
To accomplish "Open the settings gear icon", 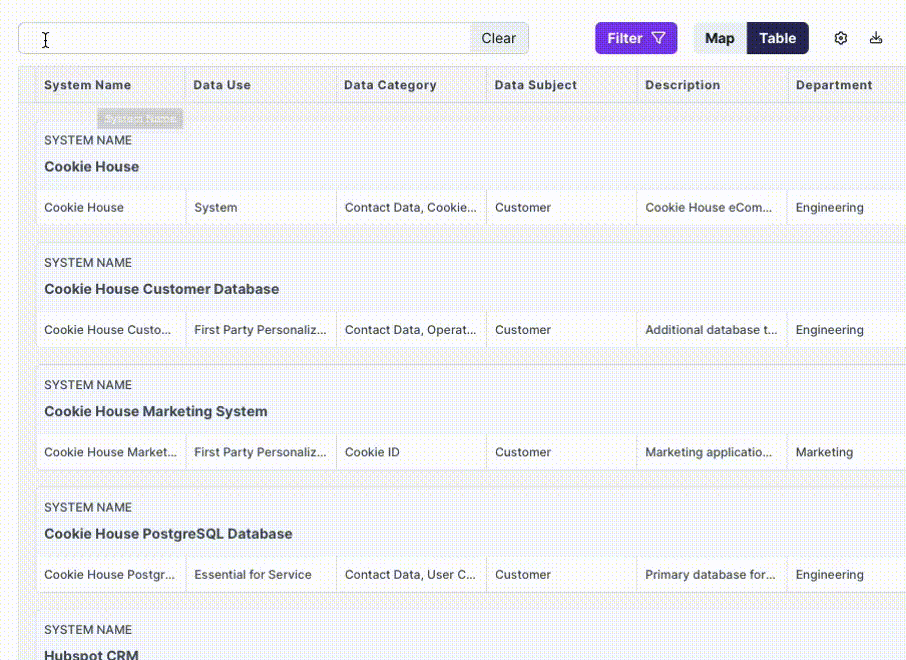I will coord(841,38).
